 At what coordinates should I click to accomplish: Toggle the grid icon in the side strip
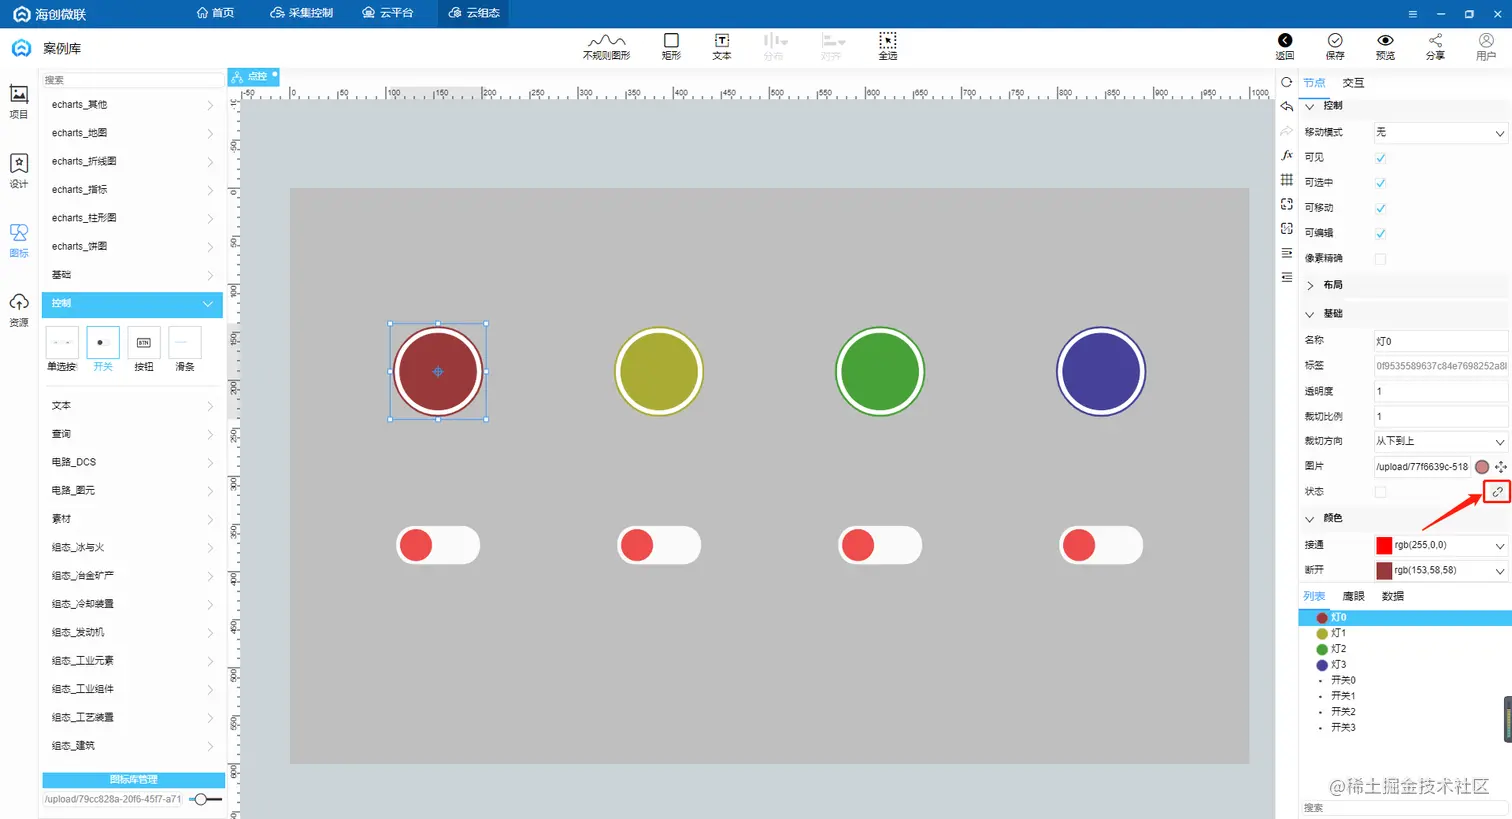pos(1287,180)
